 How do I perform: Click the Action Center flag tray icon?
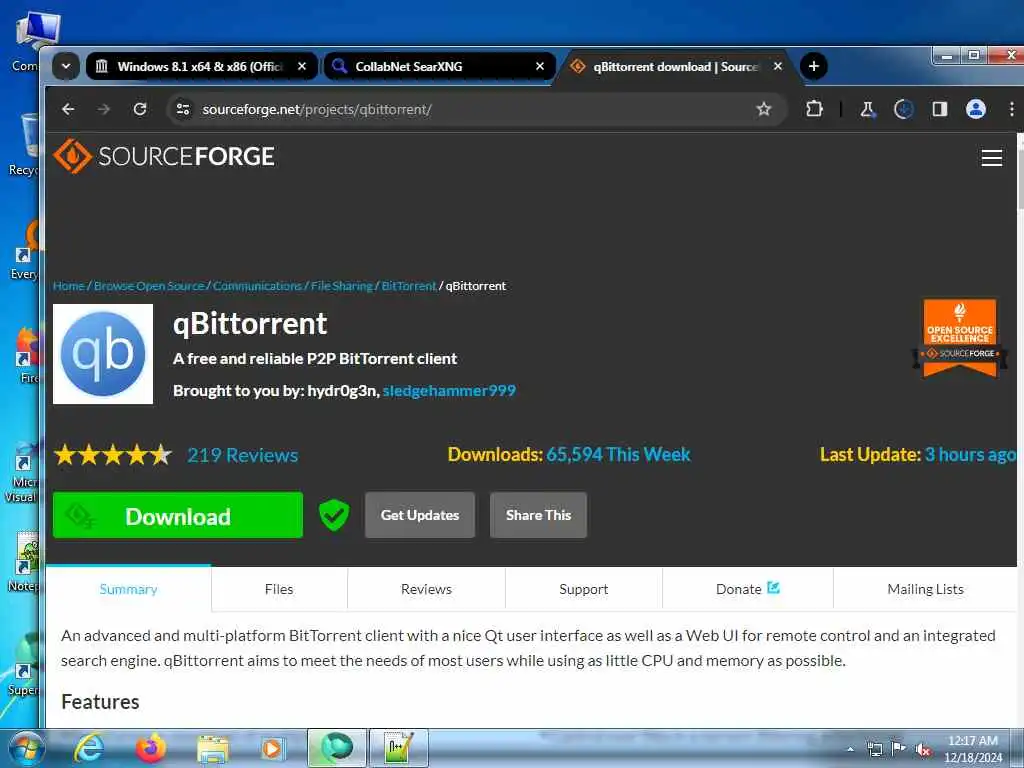(x=899, y=750)
